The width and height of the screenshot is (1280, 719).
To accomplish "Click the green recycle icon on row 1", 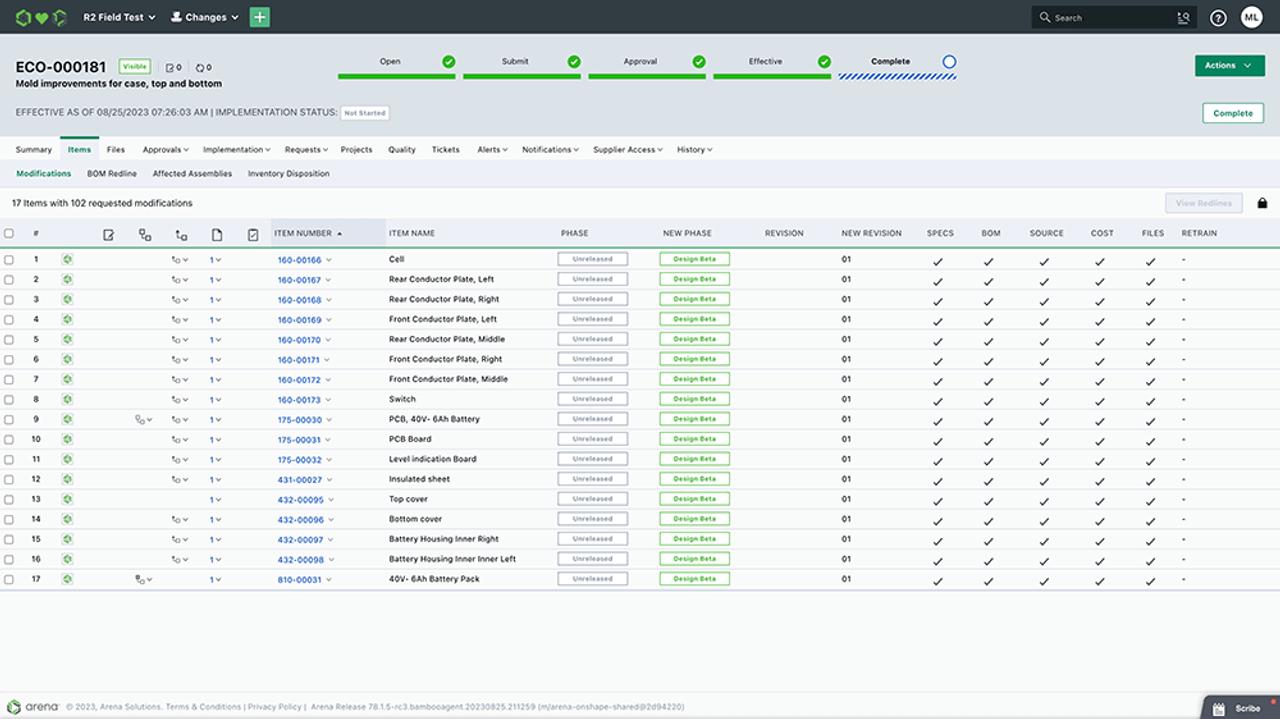I will 67,258.
